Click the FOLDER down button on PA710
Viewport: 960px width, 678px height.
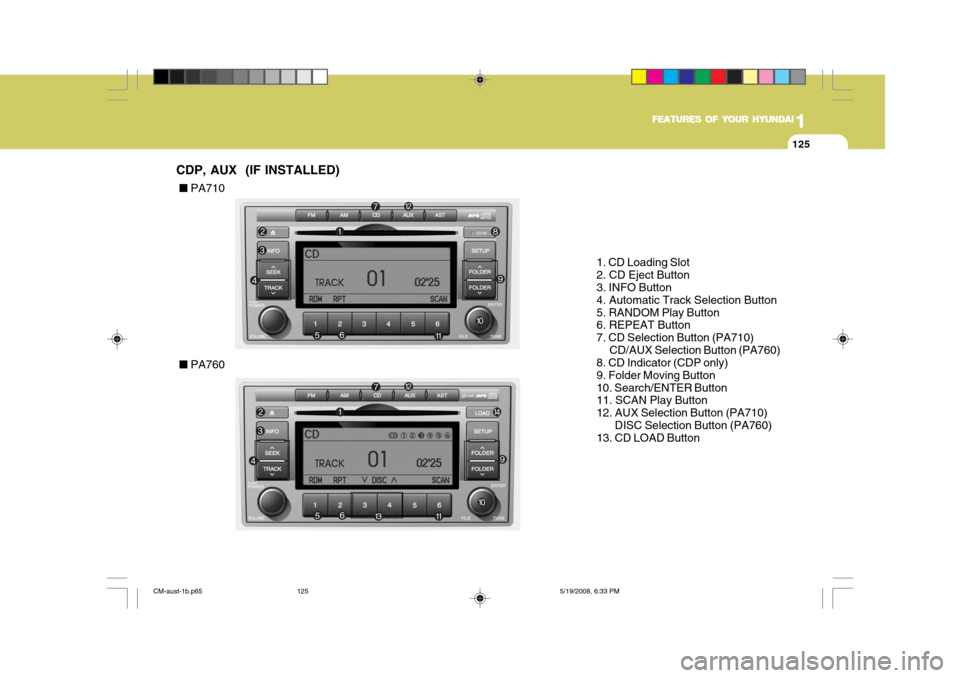(480, 288)
